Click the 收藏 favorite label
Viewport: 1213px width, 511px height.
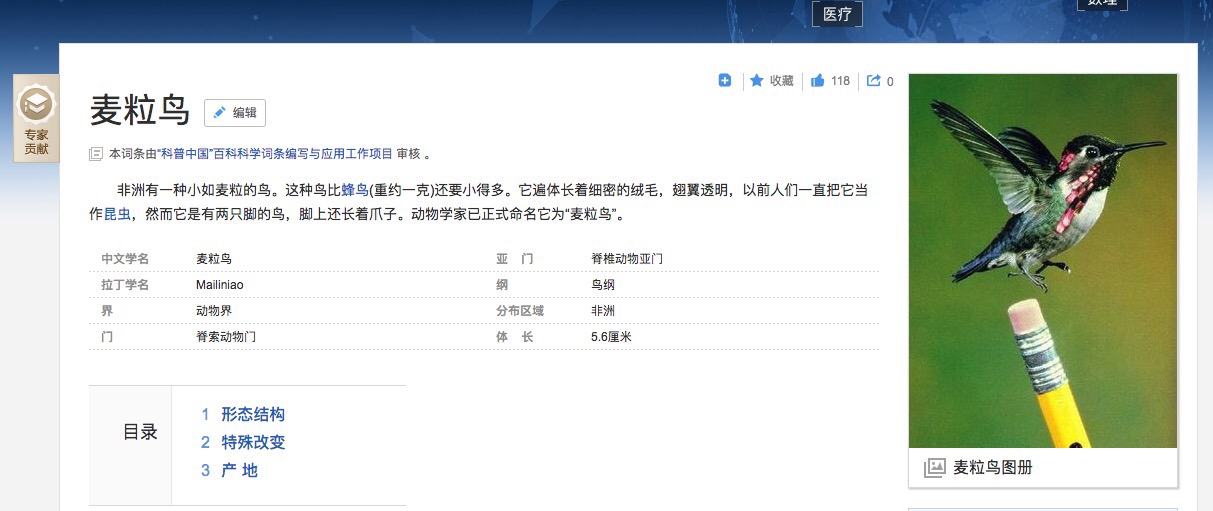[x=781, y=81]
